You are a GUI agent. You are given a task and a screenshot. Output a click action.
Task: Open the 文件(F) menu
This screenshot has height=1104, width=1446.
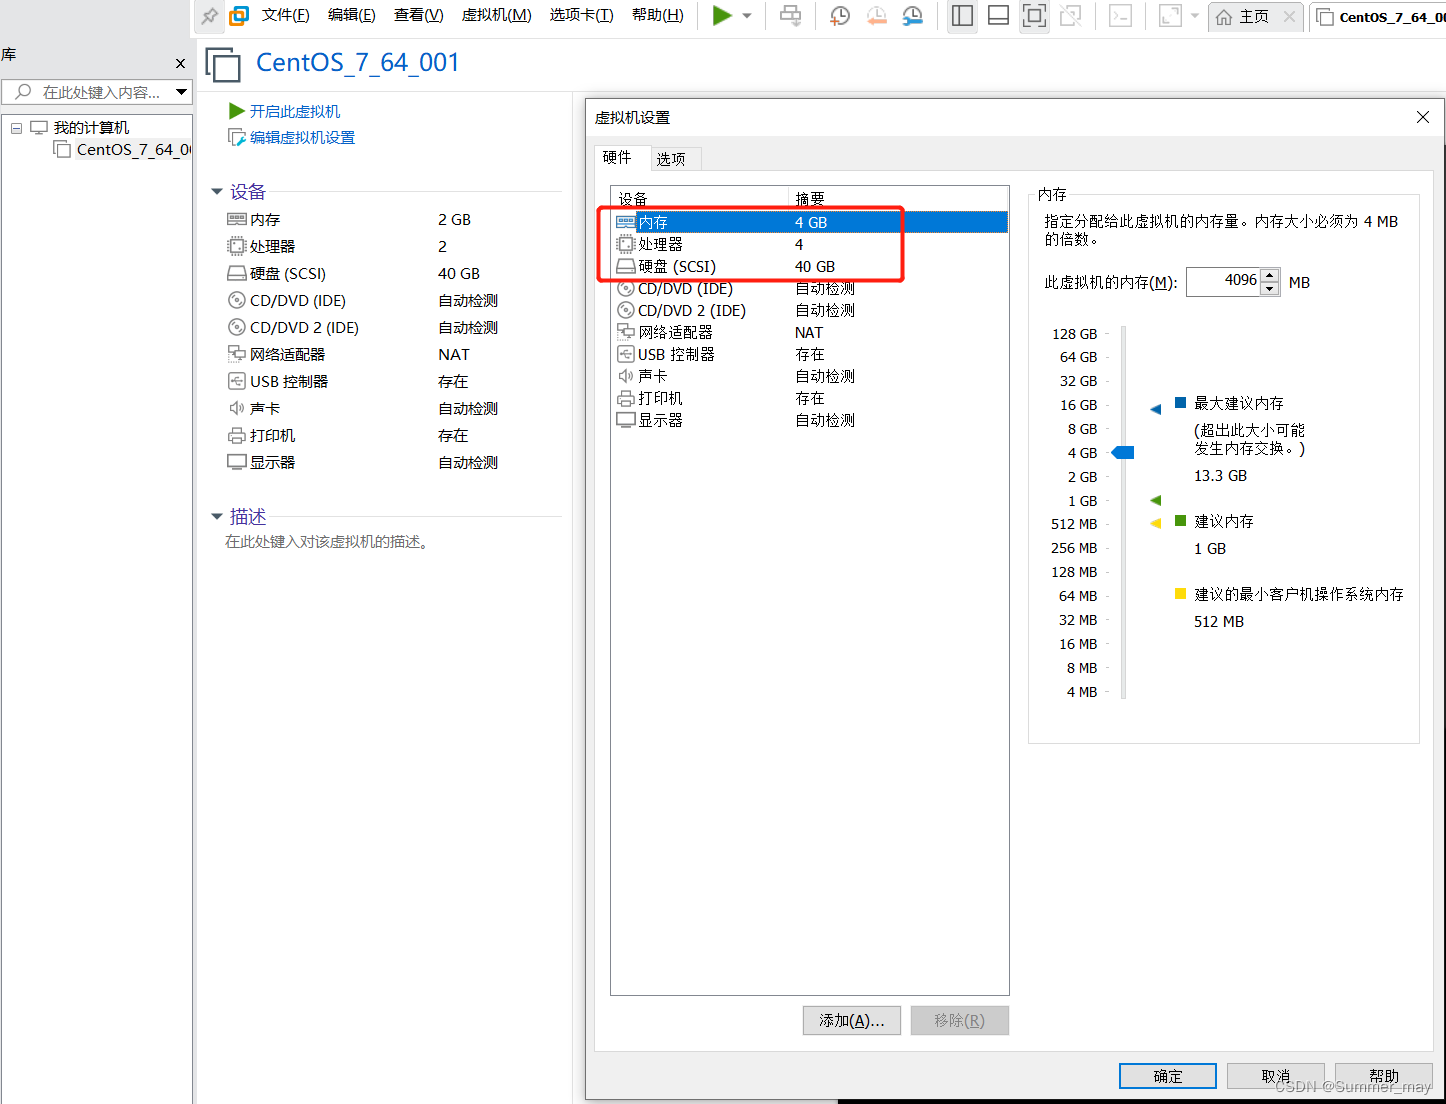[x=286, y=15]
